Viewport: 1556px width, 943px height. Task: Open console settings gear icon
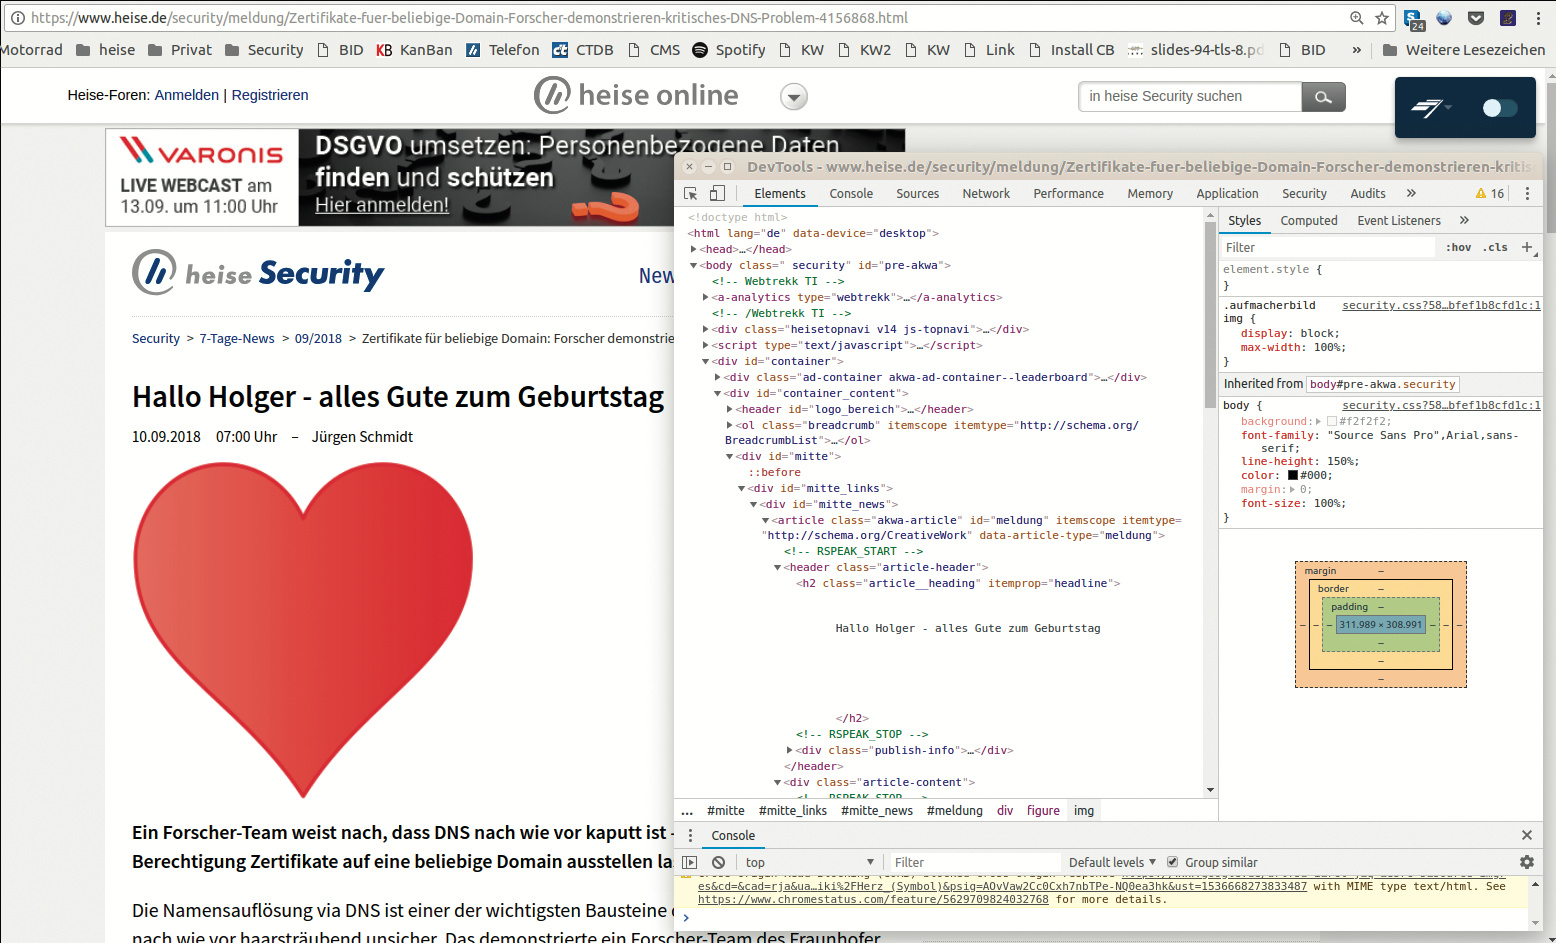click(1526, 862)
